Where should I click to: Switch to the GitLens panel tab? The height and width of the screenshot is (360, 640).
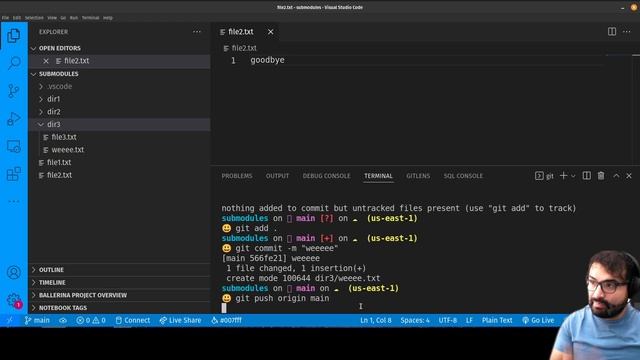pyautogui.click(x=418, y=176)
